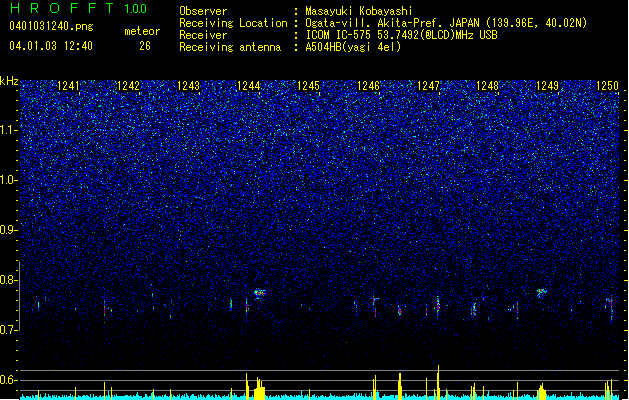The width and height of the screenshot is (629, 400).
Task: Click the 0.8 kHz axis label
Action: (9, 280)
